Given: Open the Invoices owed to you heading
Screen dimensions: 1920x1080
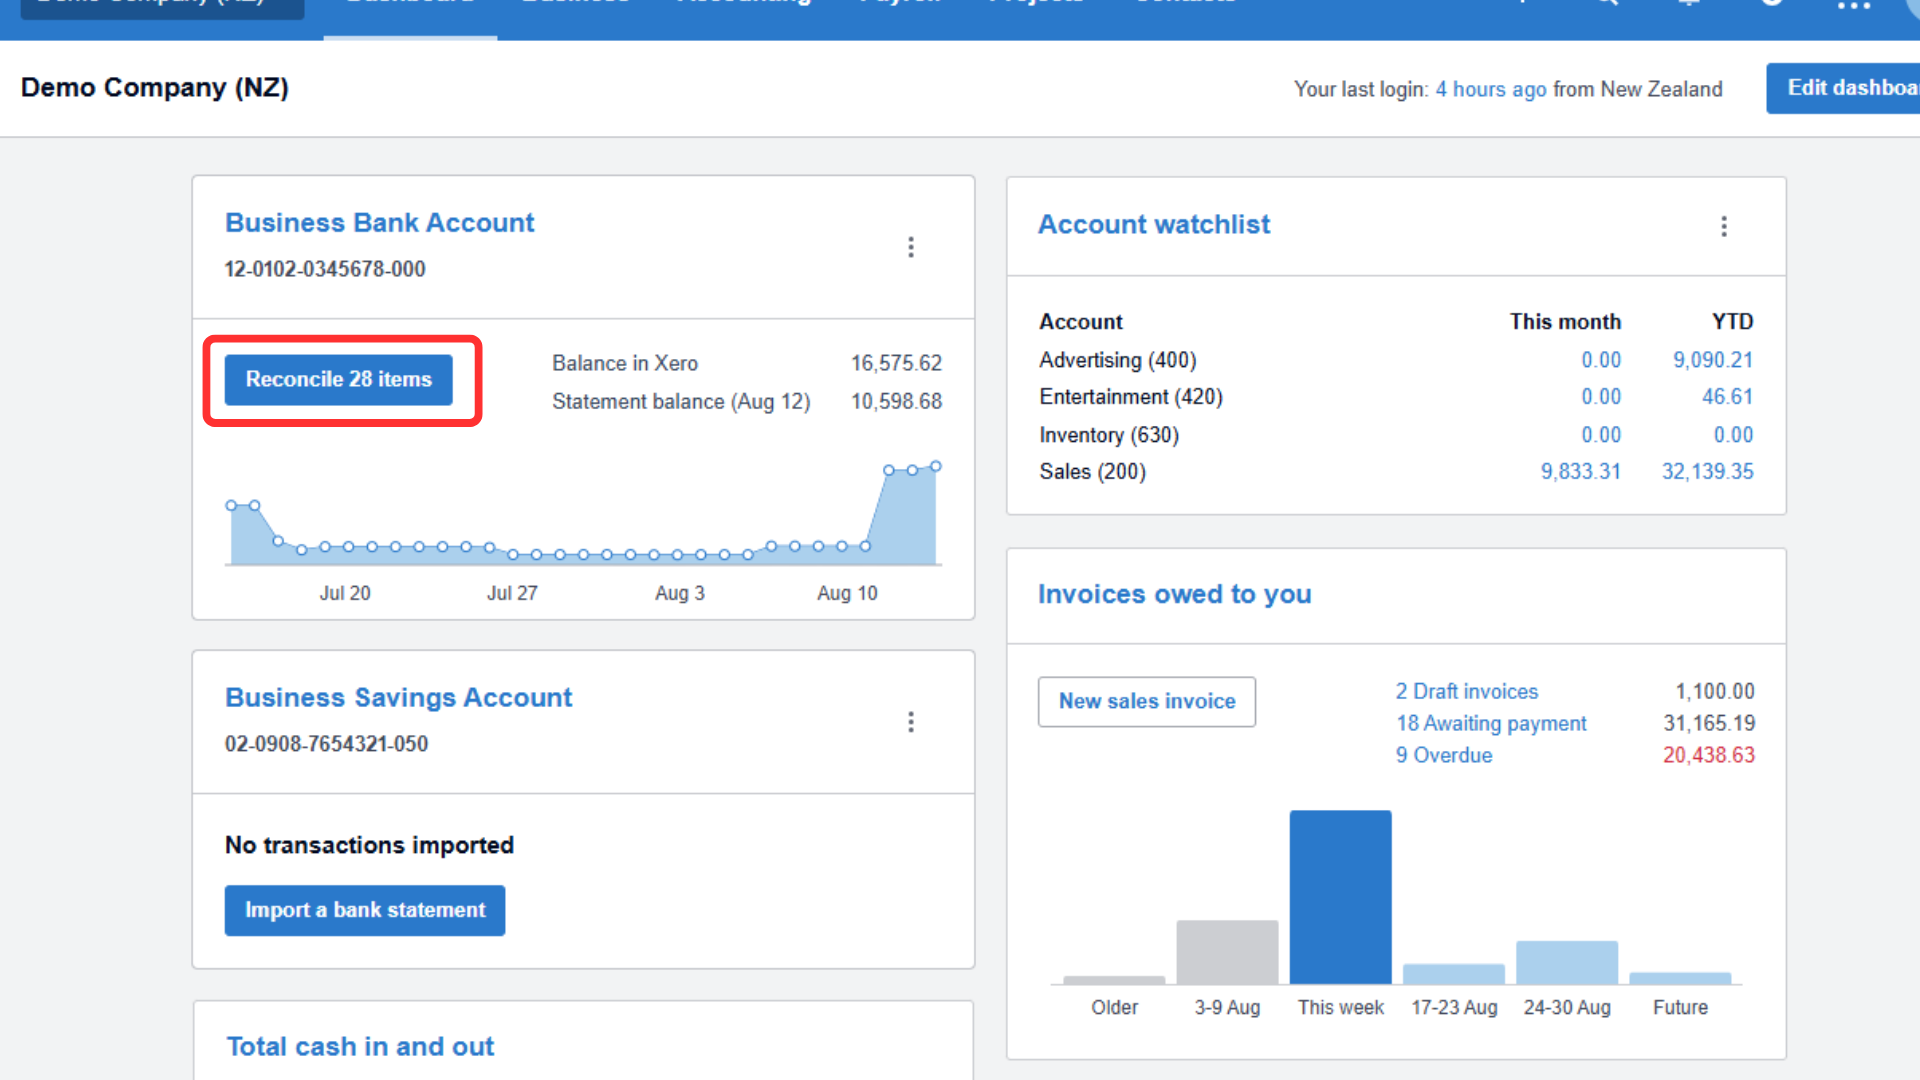Looking at the screenshot, I should 1174,595.
